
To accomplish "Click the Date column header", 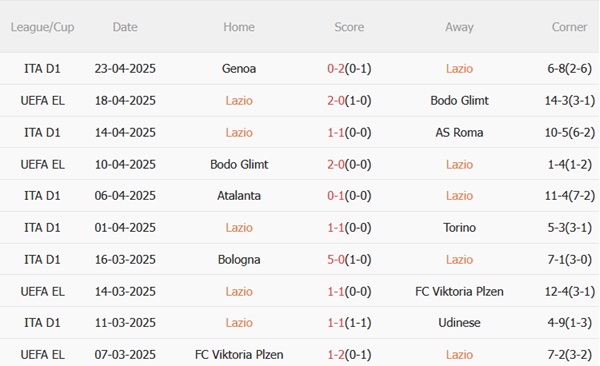I will click(x=125, y=27).
